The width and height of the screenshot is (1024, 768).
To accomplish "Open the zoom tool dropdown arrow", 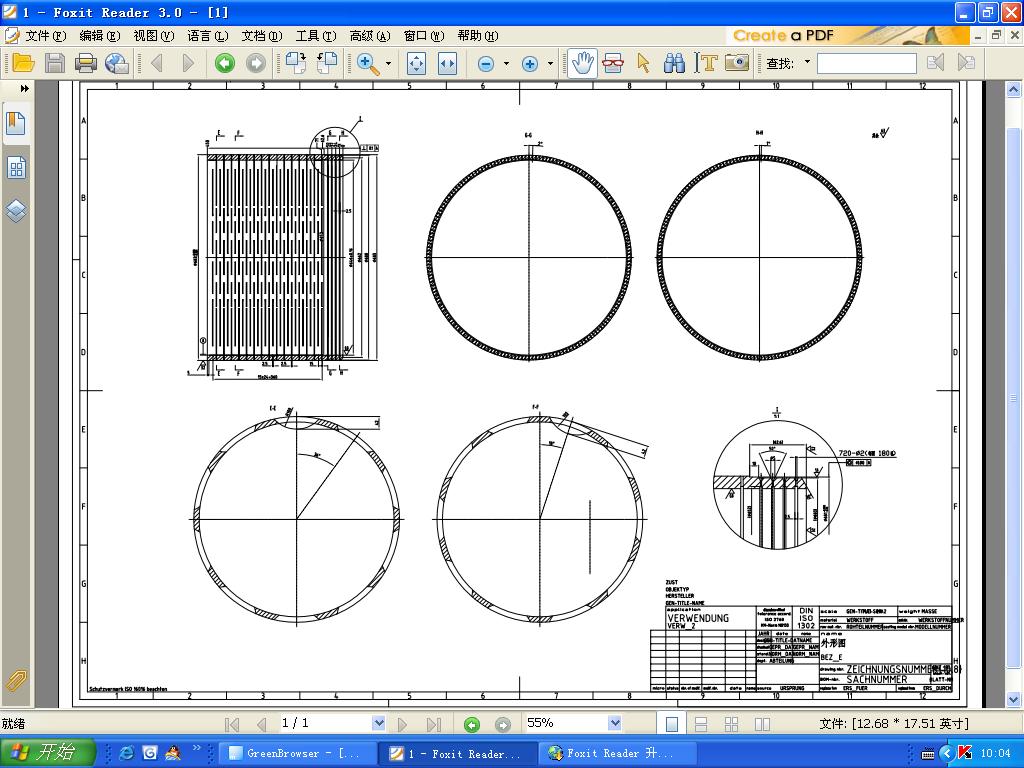I will (389, 63).
